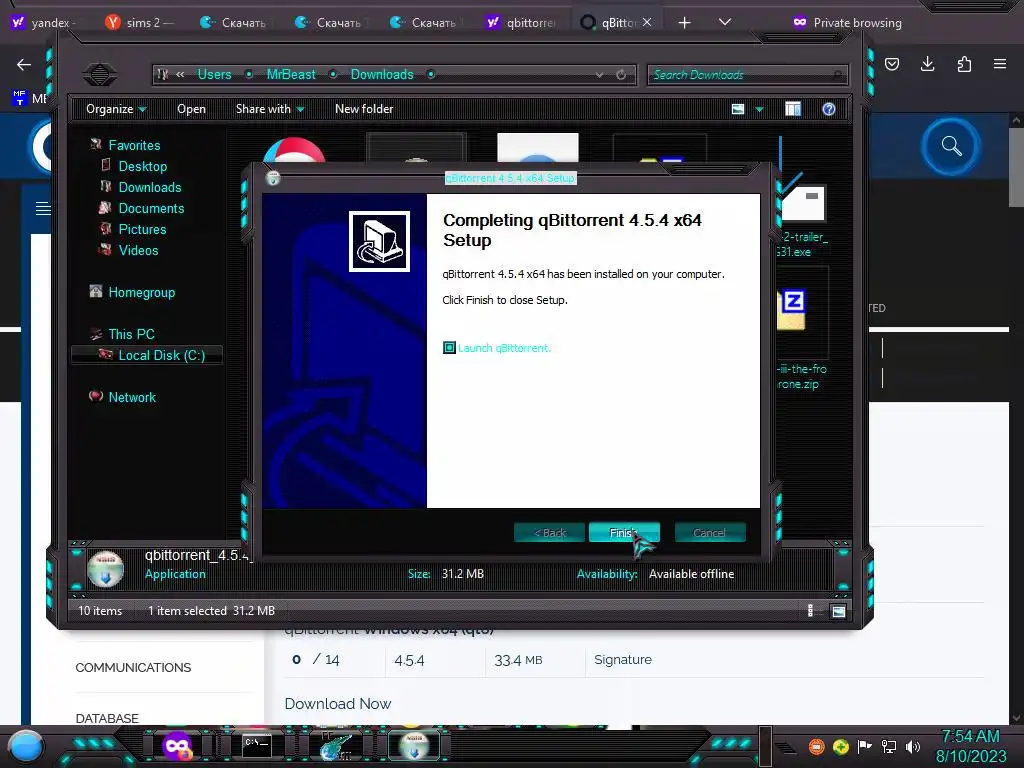Click the change view icon in Explorer
This screenshot has height=768, width=1024.
click(x=738, y=109)
